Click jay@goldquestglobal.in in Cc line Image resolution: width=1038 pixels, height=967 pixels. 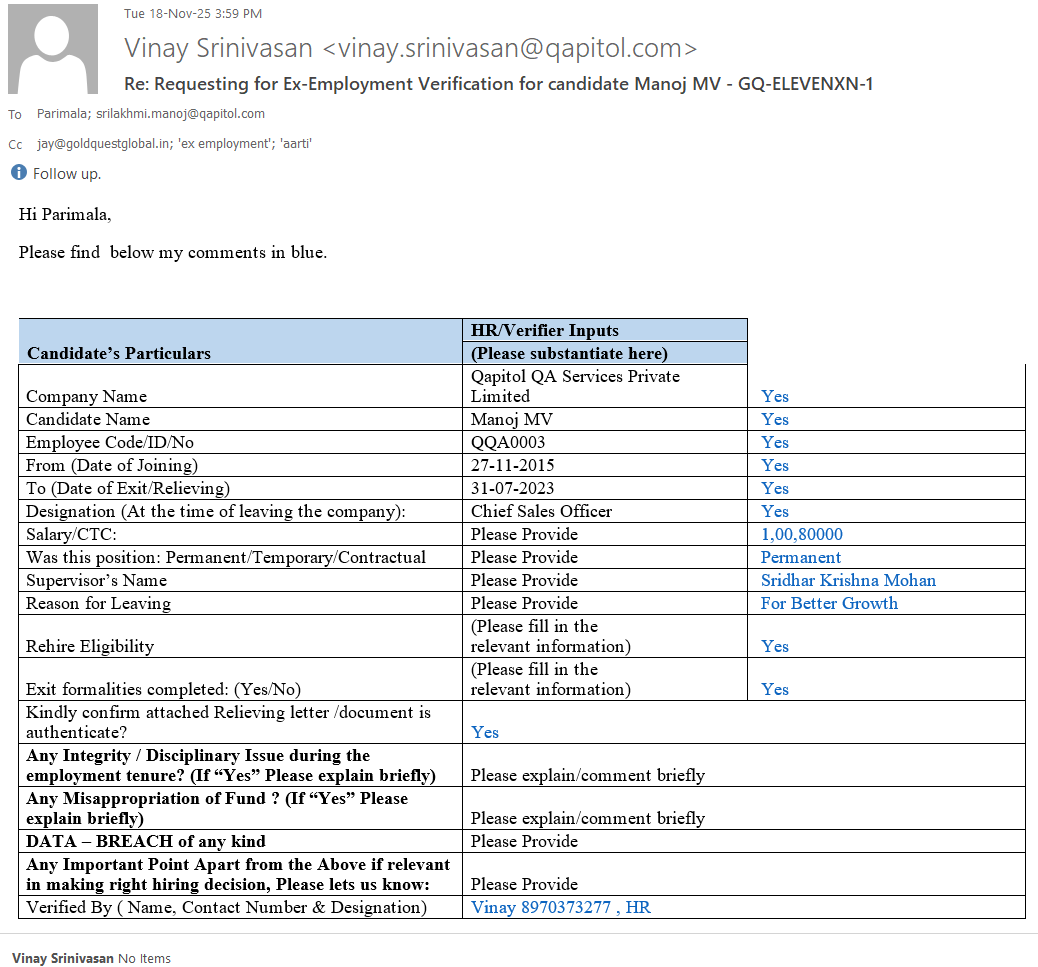tap(103, 144)
